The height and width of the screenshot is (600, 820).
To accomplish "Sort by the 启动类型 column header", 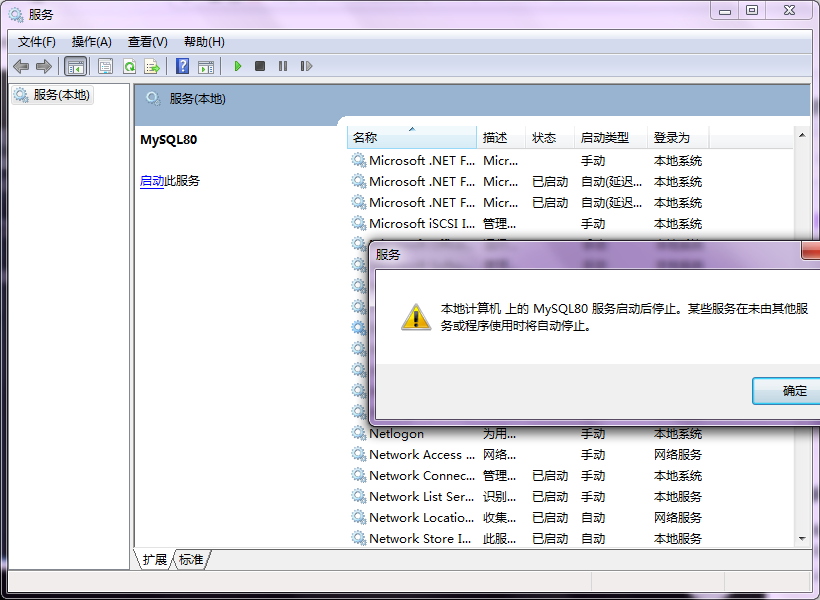I will [611, 138].
